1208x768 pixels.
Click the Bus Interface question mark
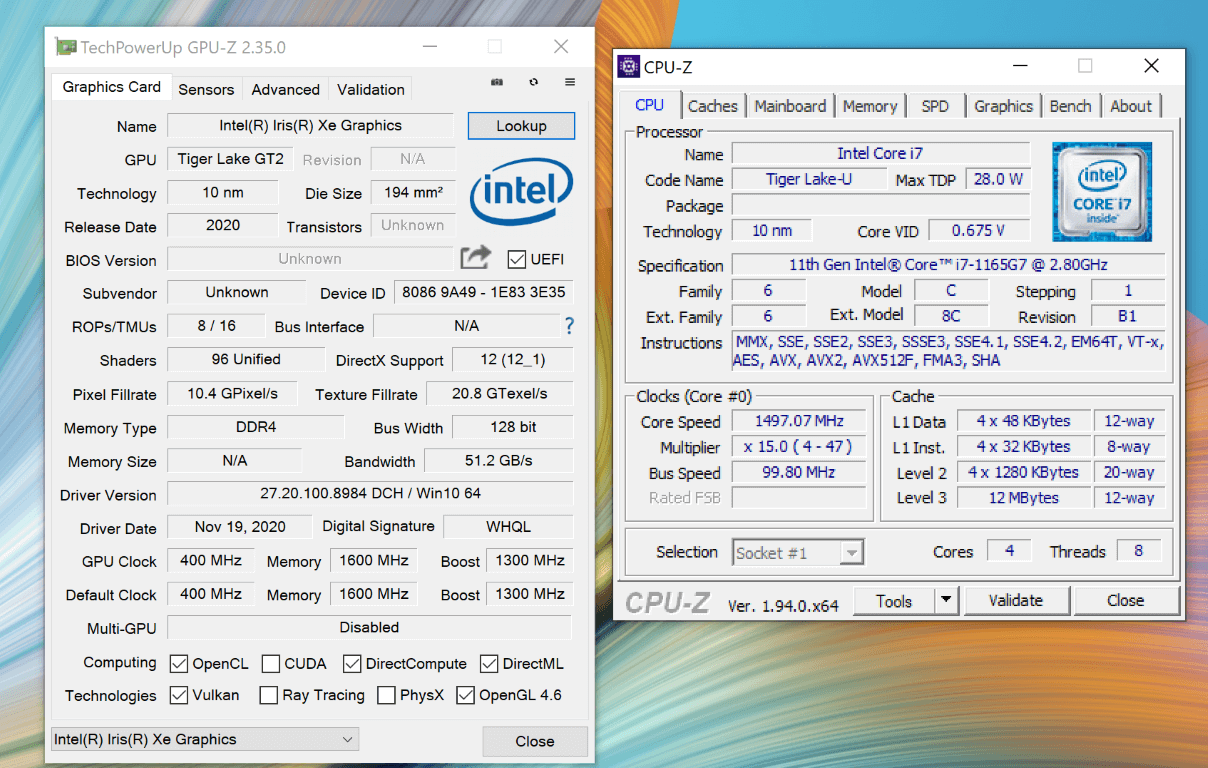pyautogui.click(x=569, y=326)
